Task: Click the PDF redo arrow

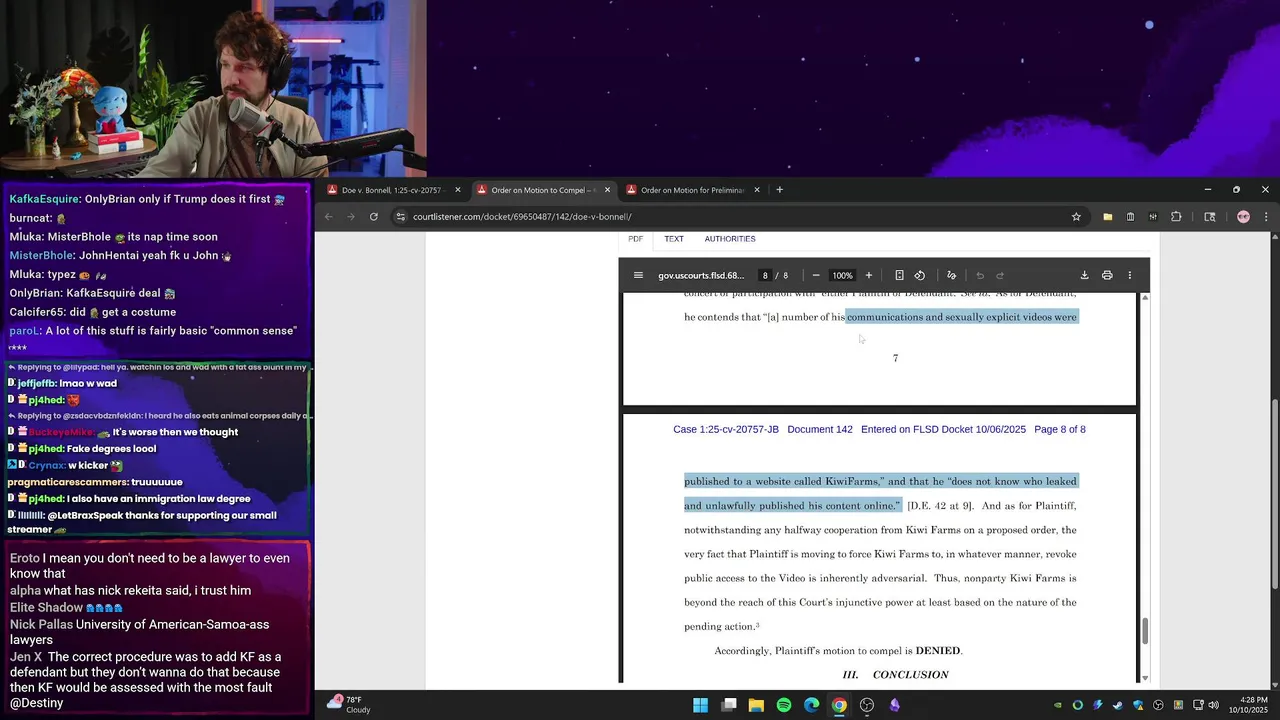Action: [x=1000, y=276]
